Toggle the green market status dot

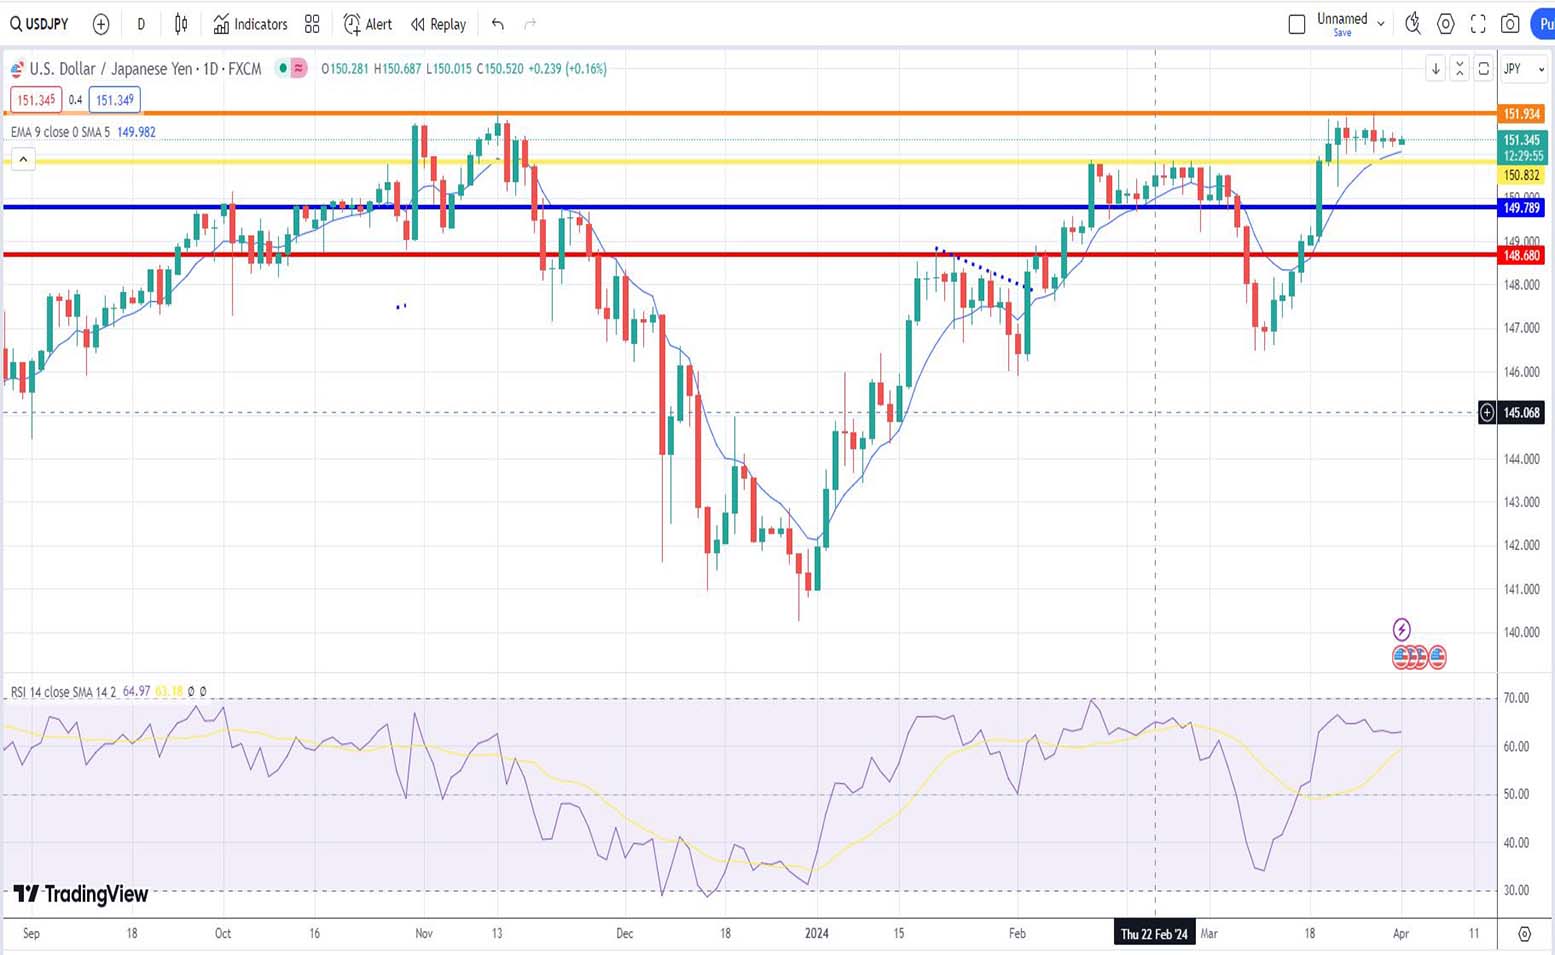(x=284, y=68)
